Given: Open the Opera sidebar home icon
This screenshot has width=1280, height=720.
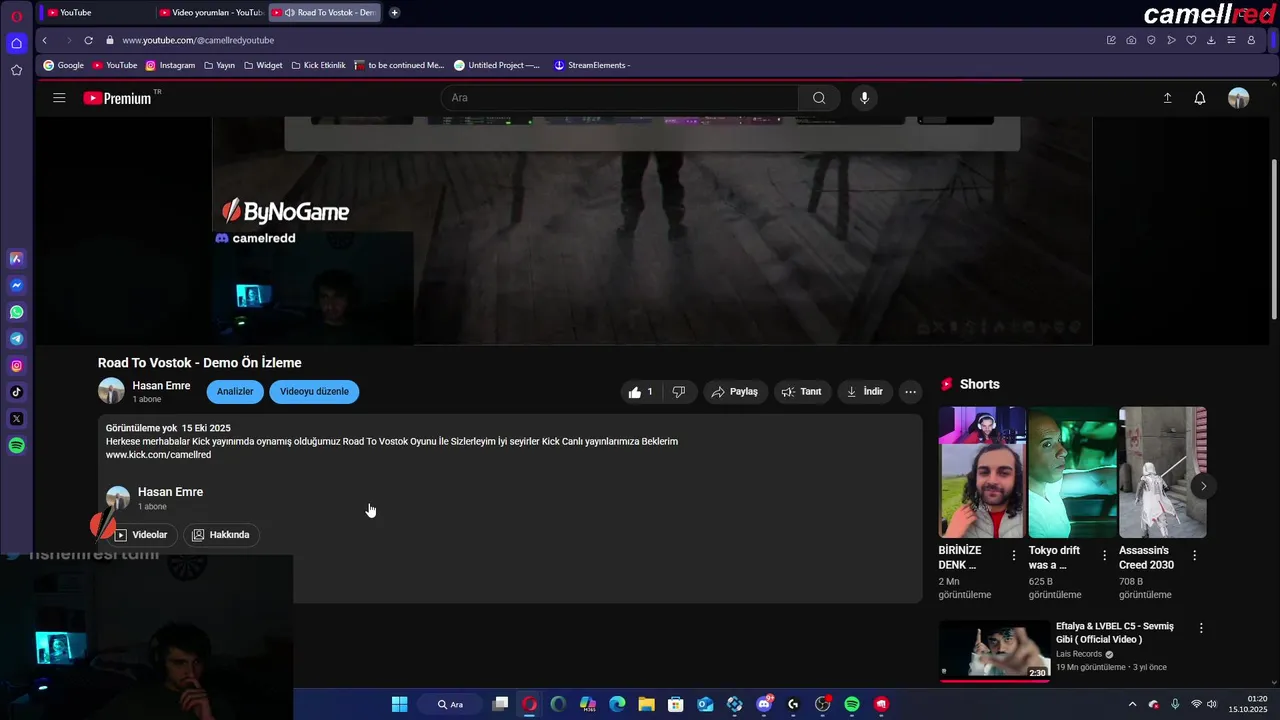Looking at the screenshot, I should click(16, 43).
